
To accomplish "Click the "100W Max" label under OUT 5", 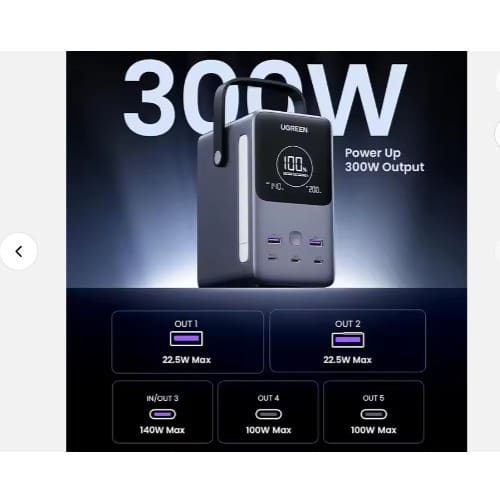I will pos(374,430).
